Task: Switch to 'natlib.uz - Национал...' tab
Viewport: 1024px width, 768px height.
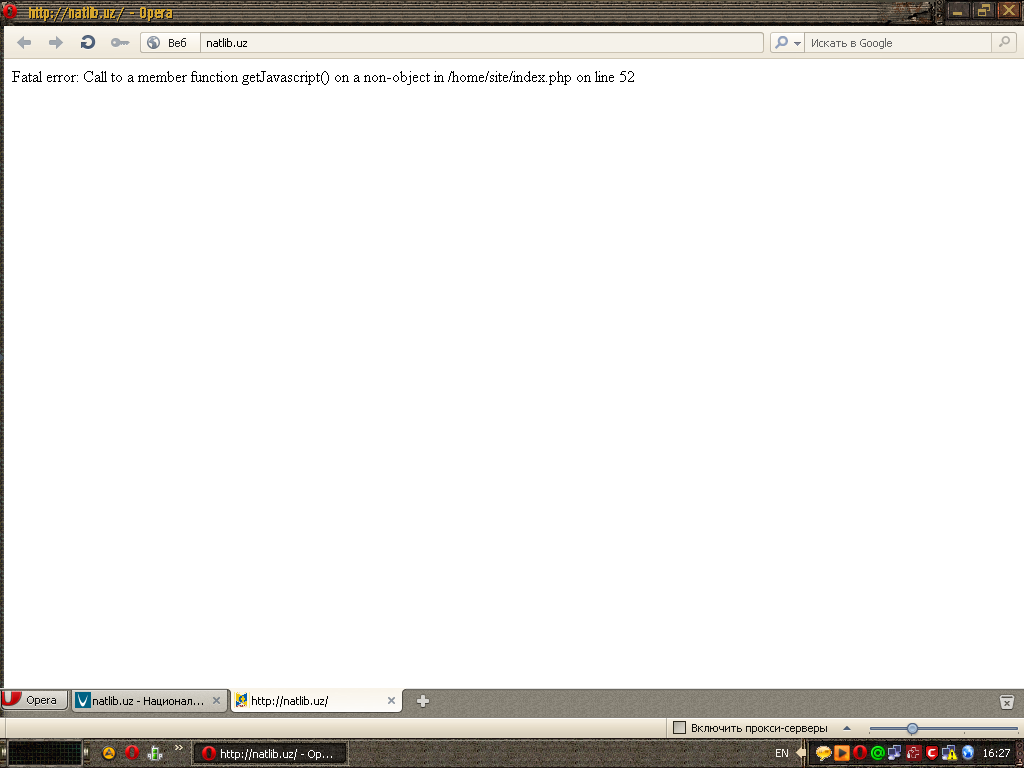Action: [140, 701]
